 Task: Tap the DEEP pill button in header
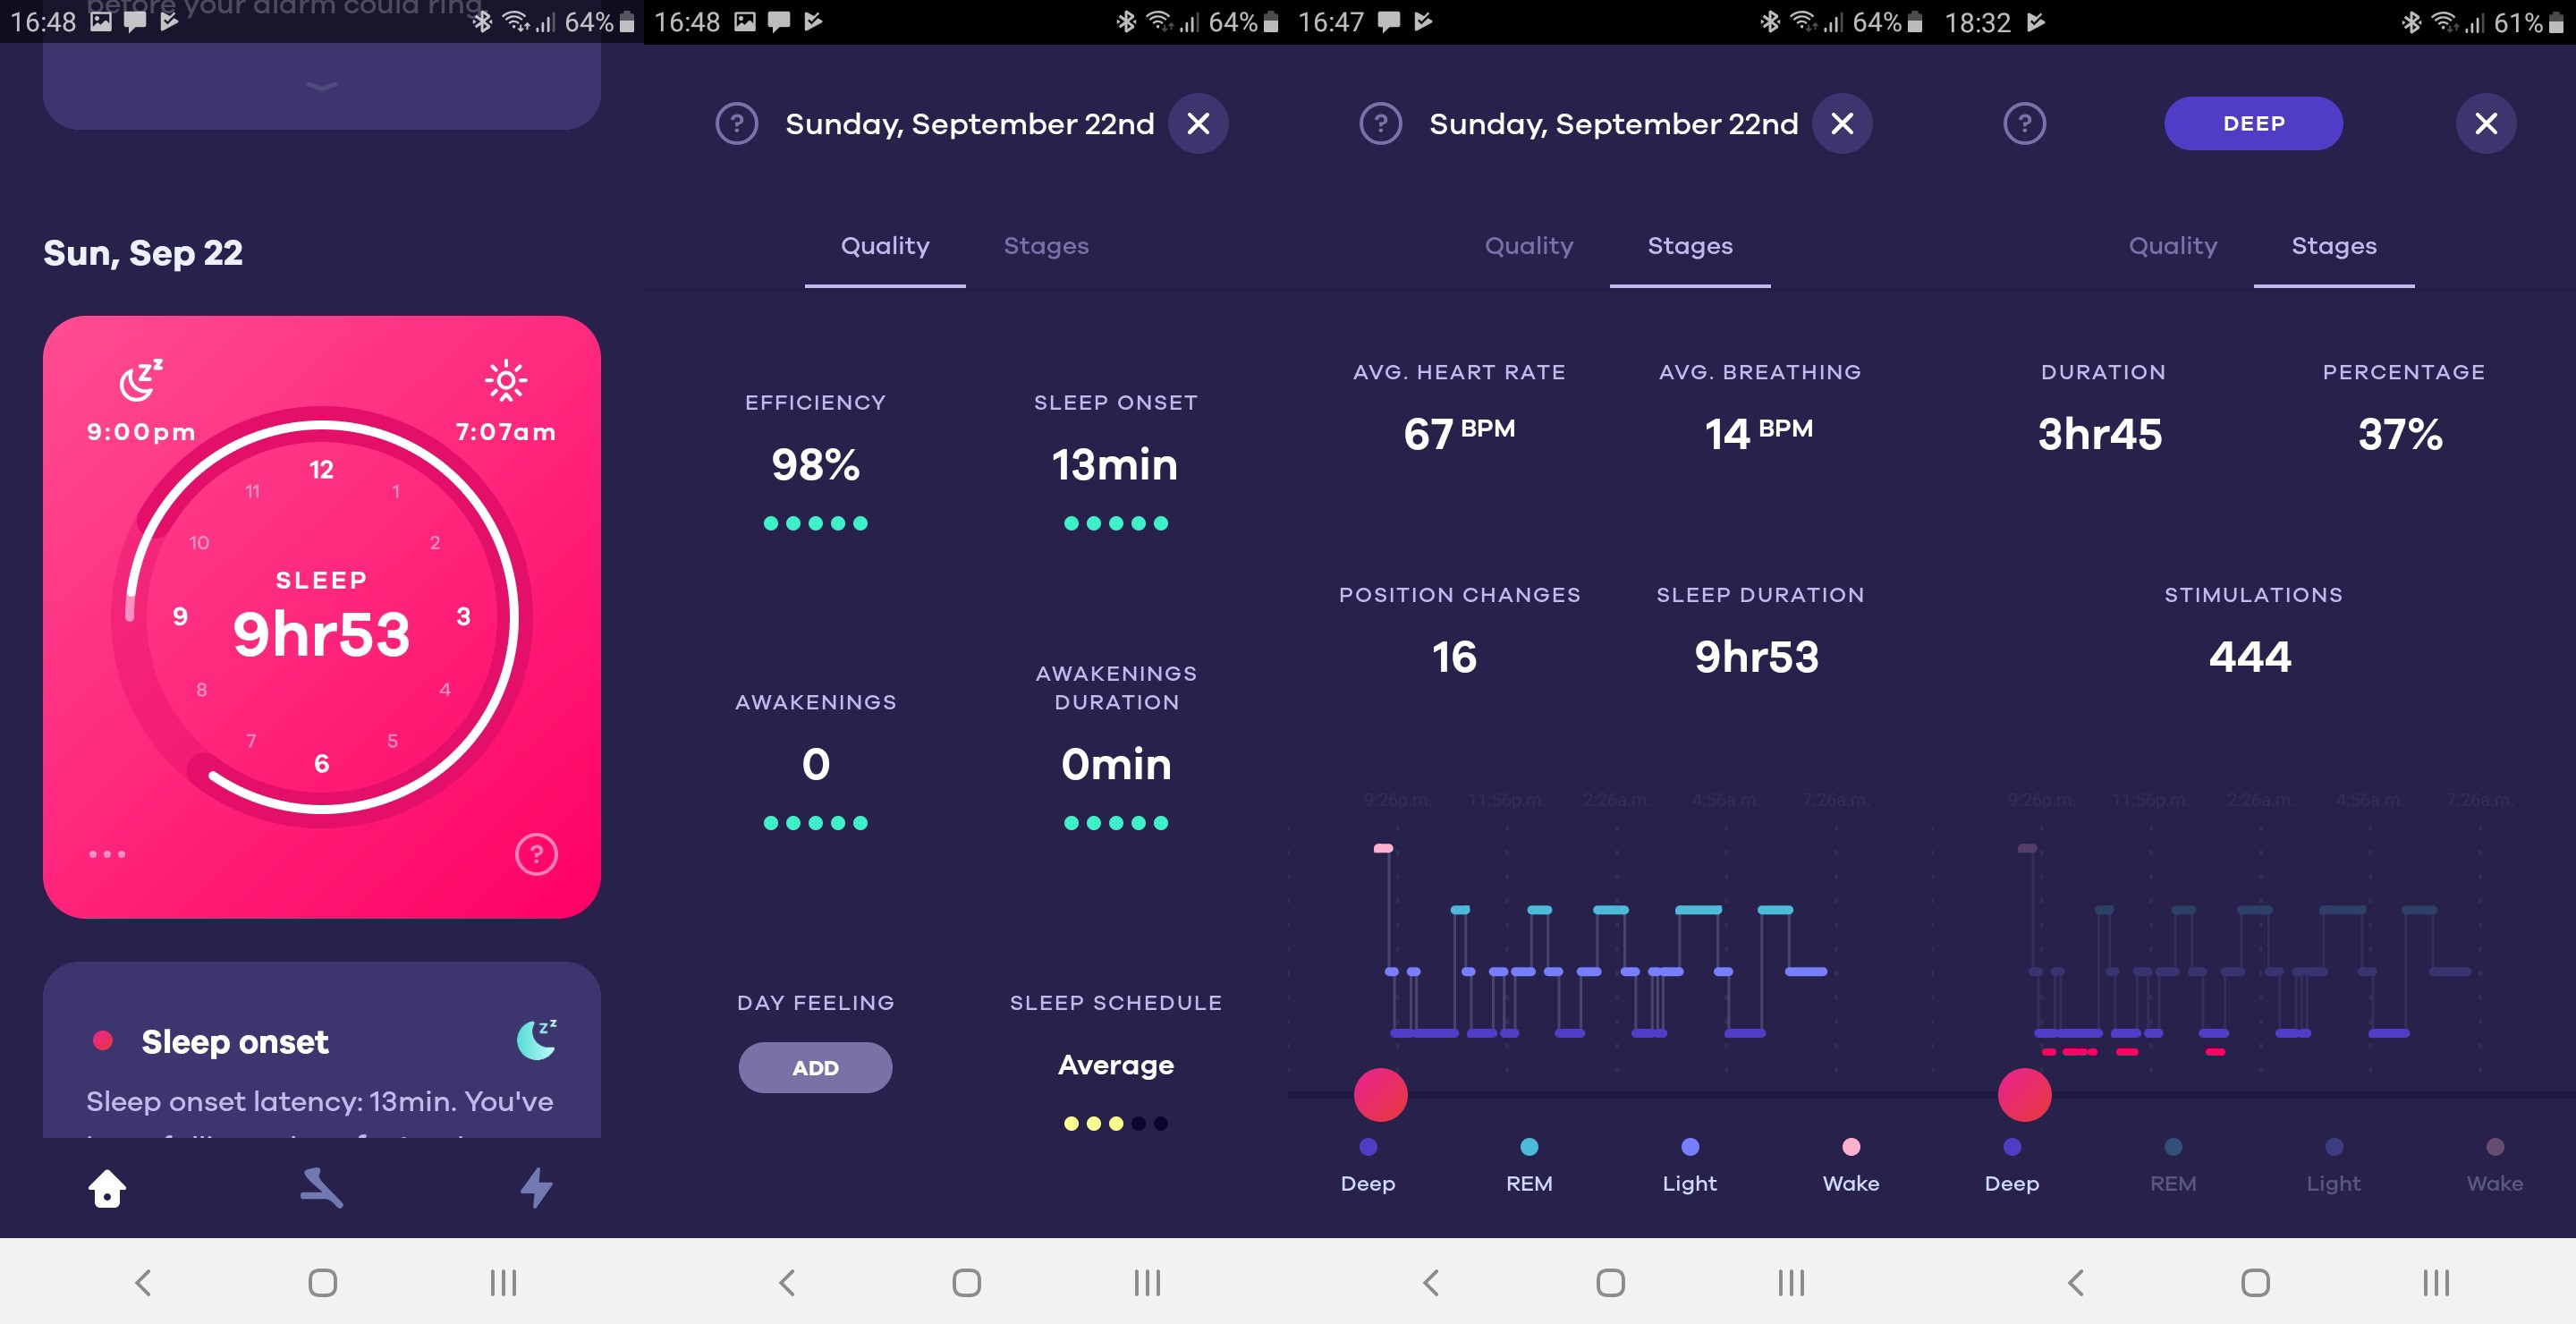[x=2253, y=124]
